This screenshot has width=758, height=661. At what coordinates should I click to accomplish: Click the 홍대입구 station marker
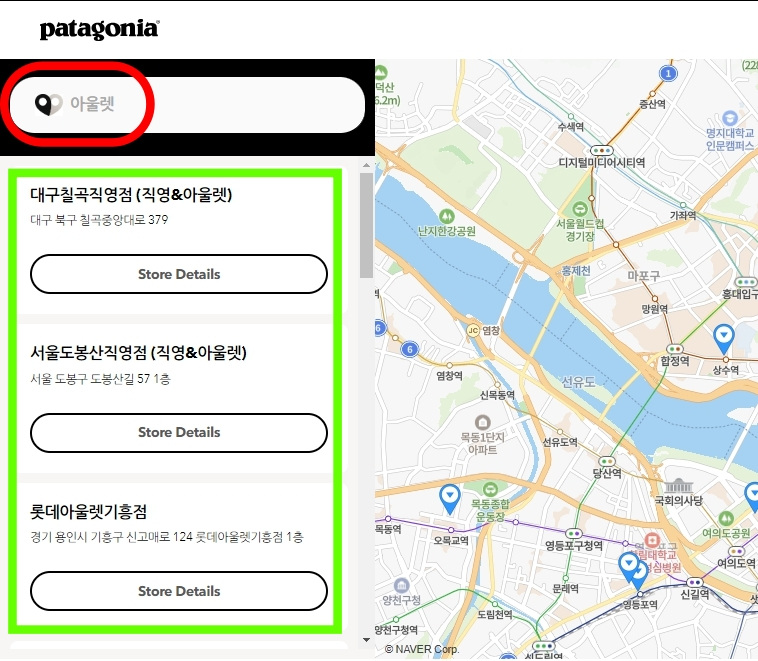[745, 282]
